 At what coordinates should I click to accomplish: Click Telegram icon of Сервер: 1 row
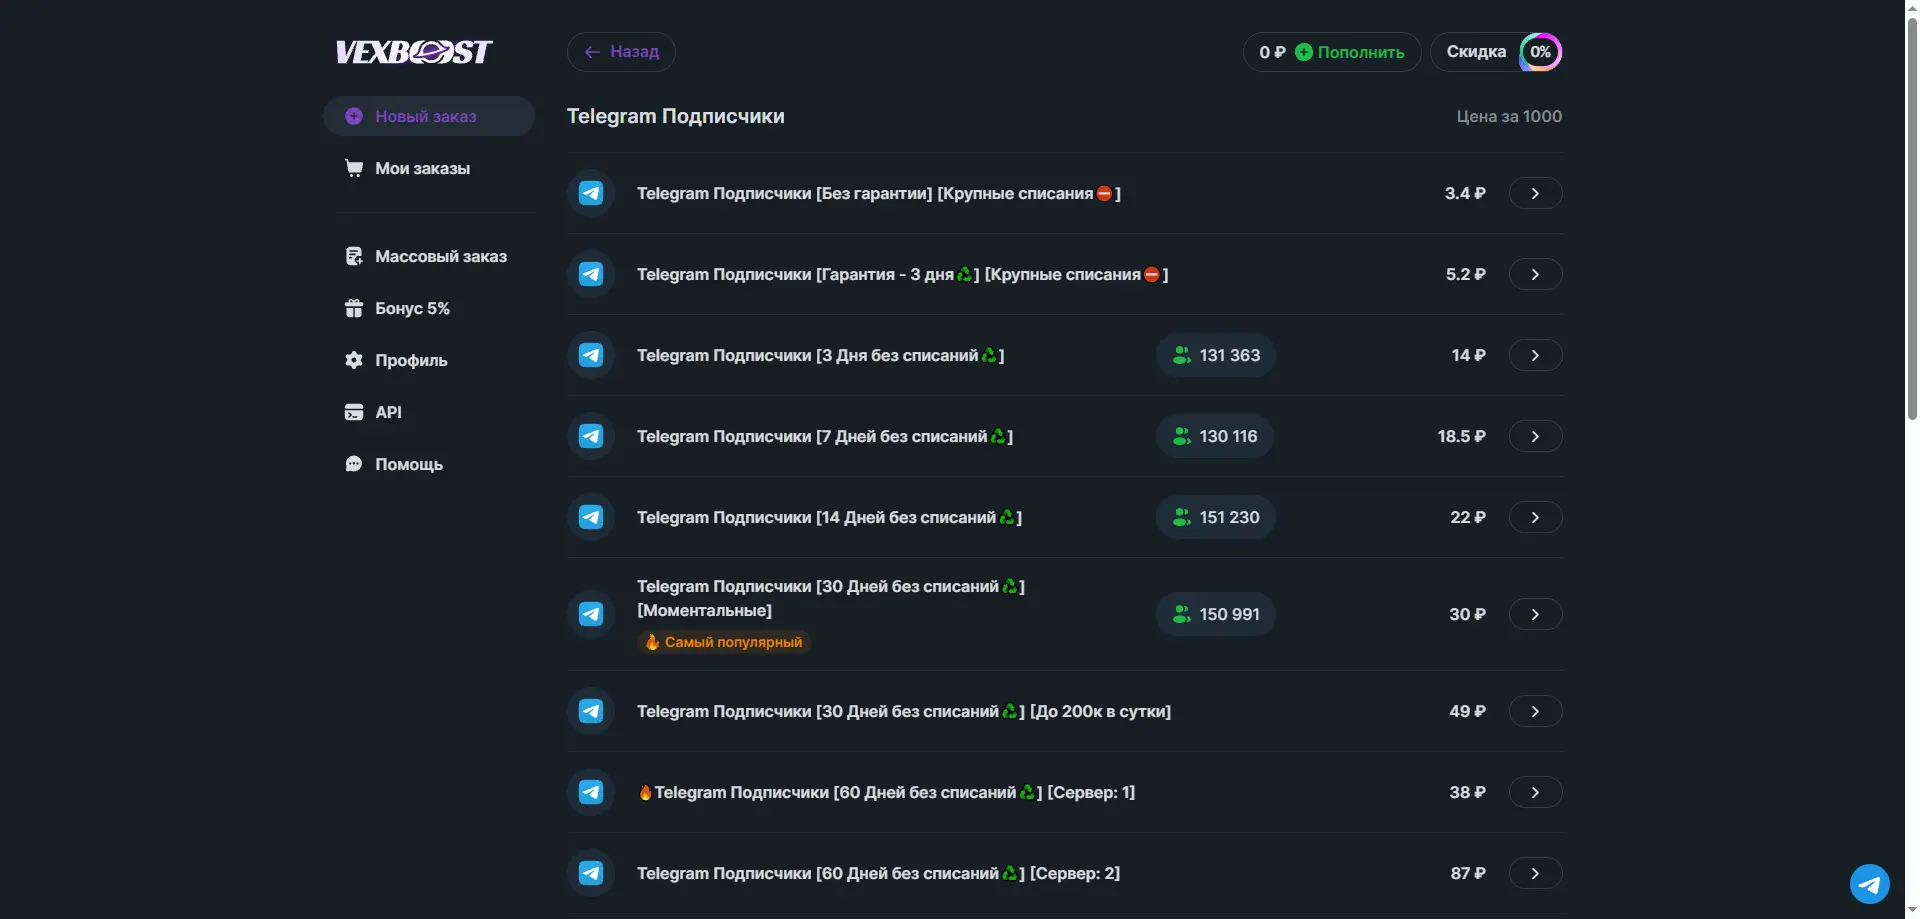click(x=591, y=792)
